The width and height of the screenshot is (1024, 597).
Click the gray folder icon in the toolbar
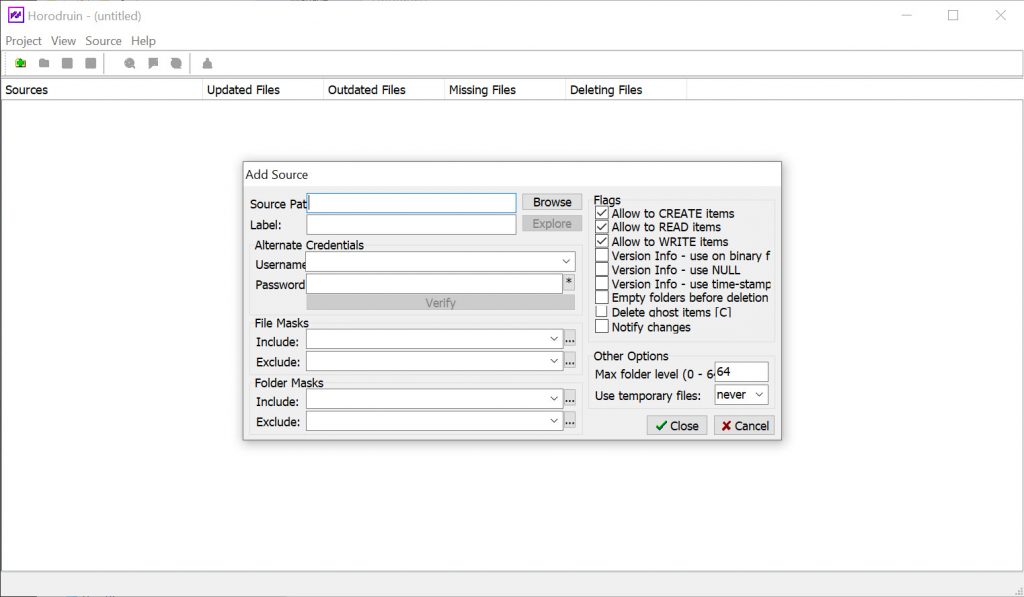pos(44,63)
